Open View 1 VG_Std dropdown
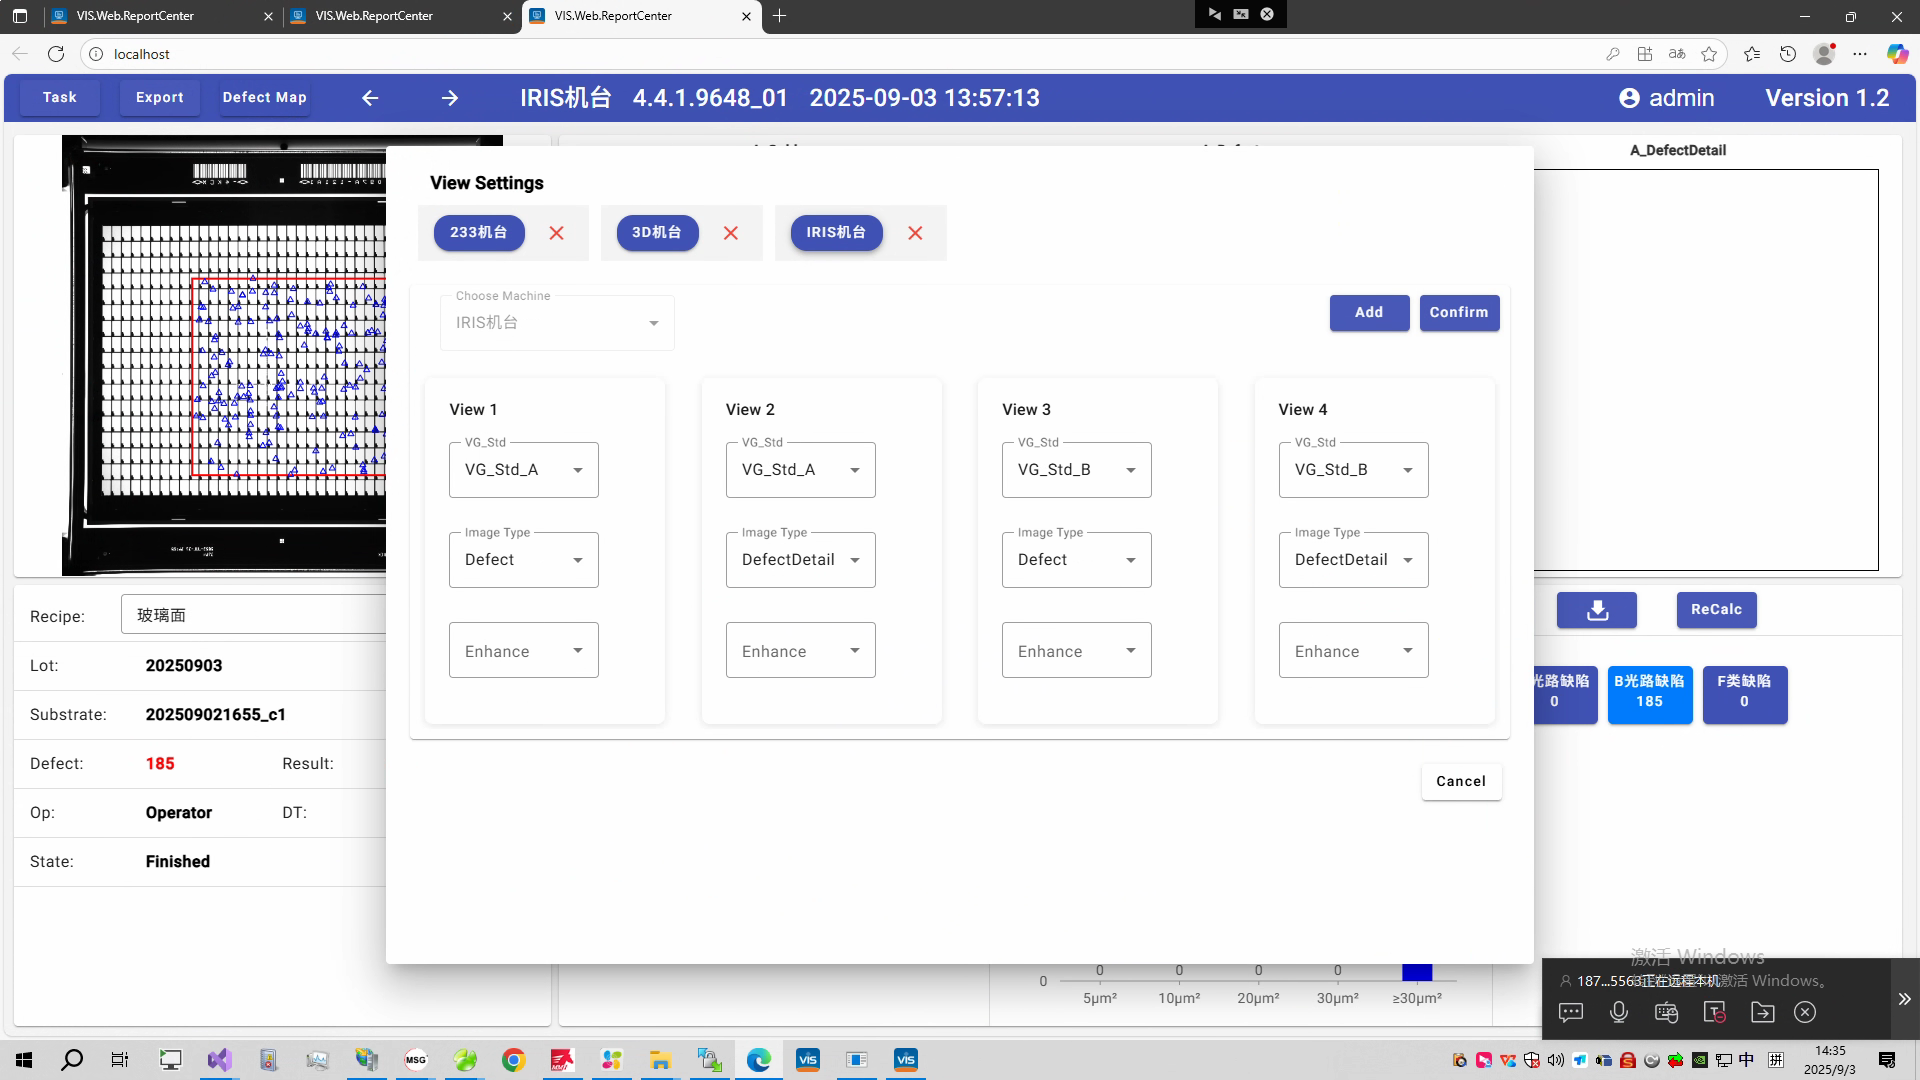The width and height of the screenshot is (1920, 1080). click(x=524, y=470)
